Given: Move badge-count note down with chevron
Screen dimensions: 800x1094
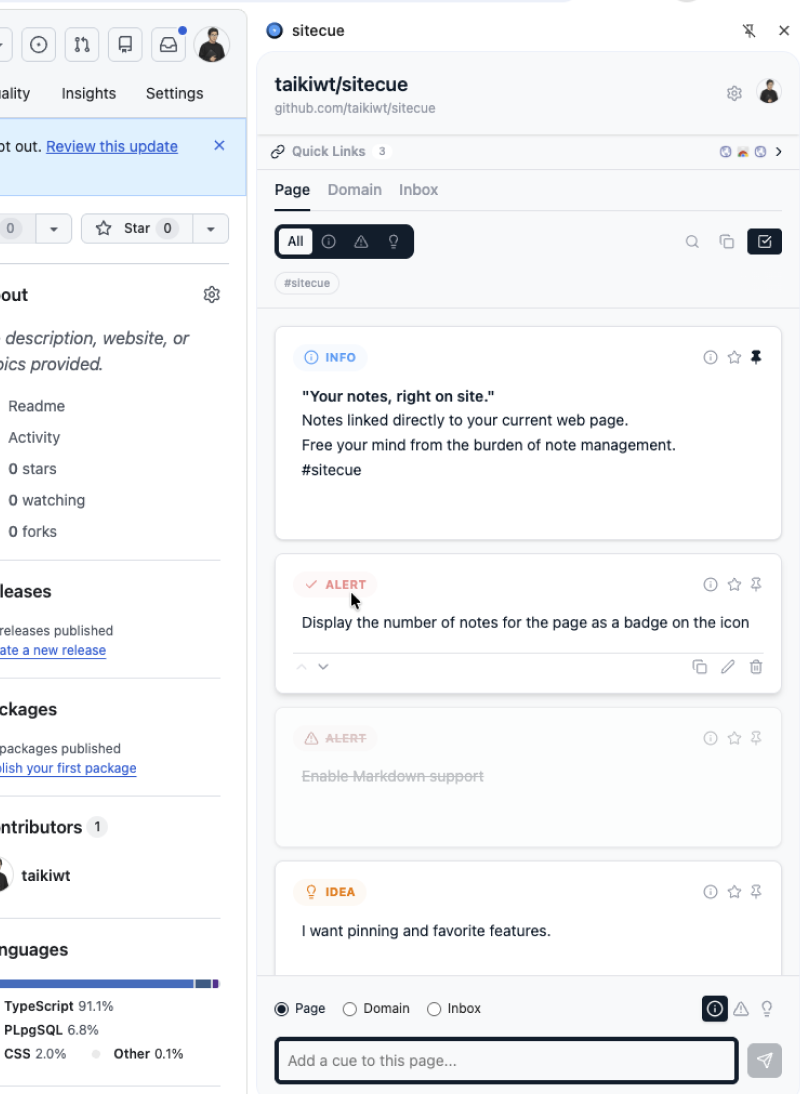Looking at the screenshot, I should click(323, 667).
